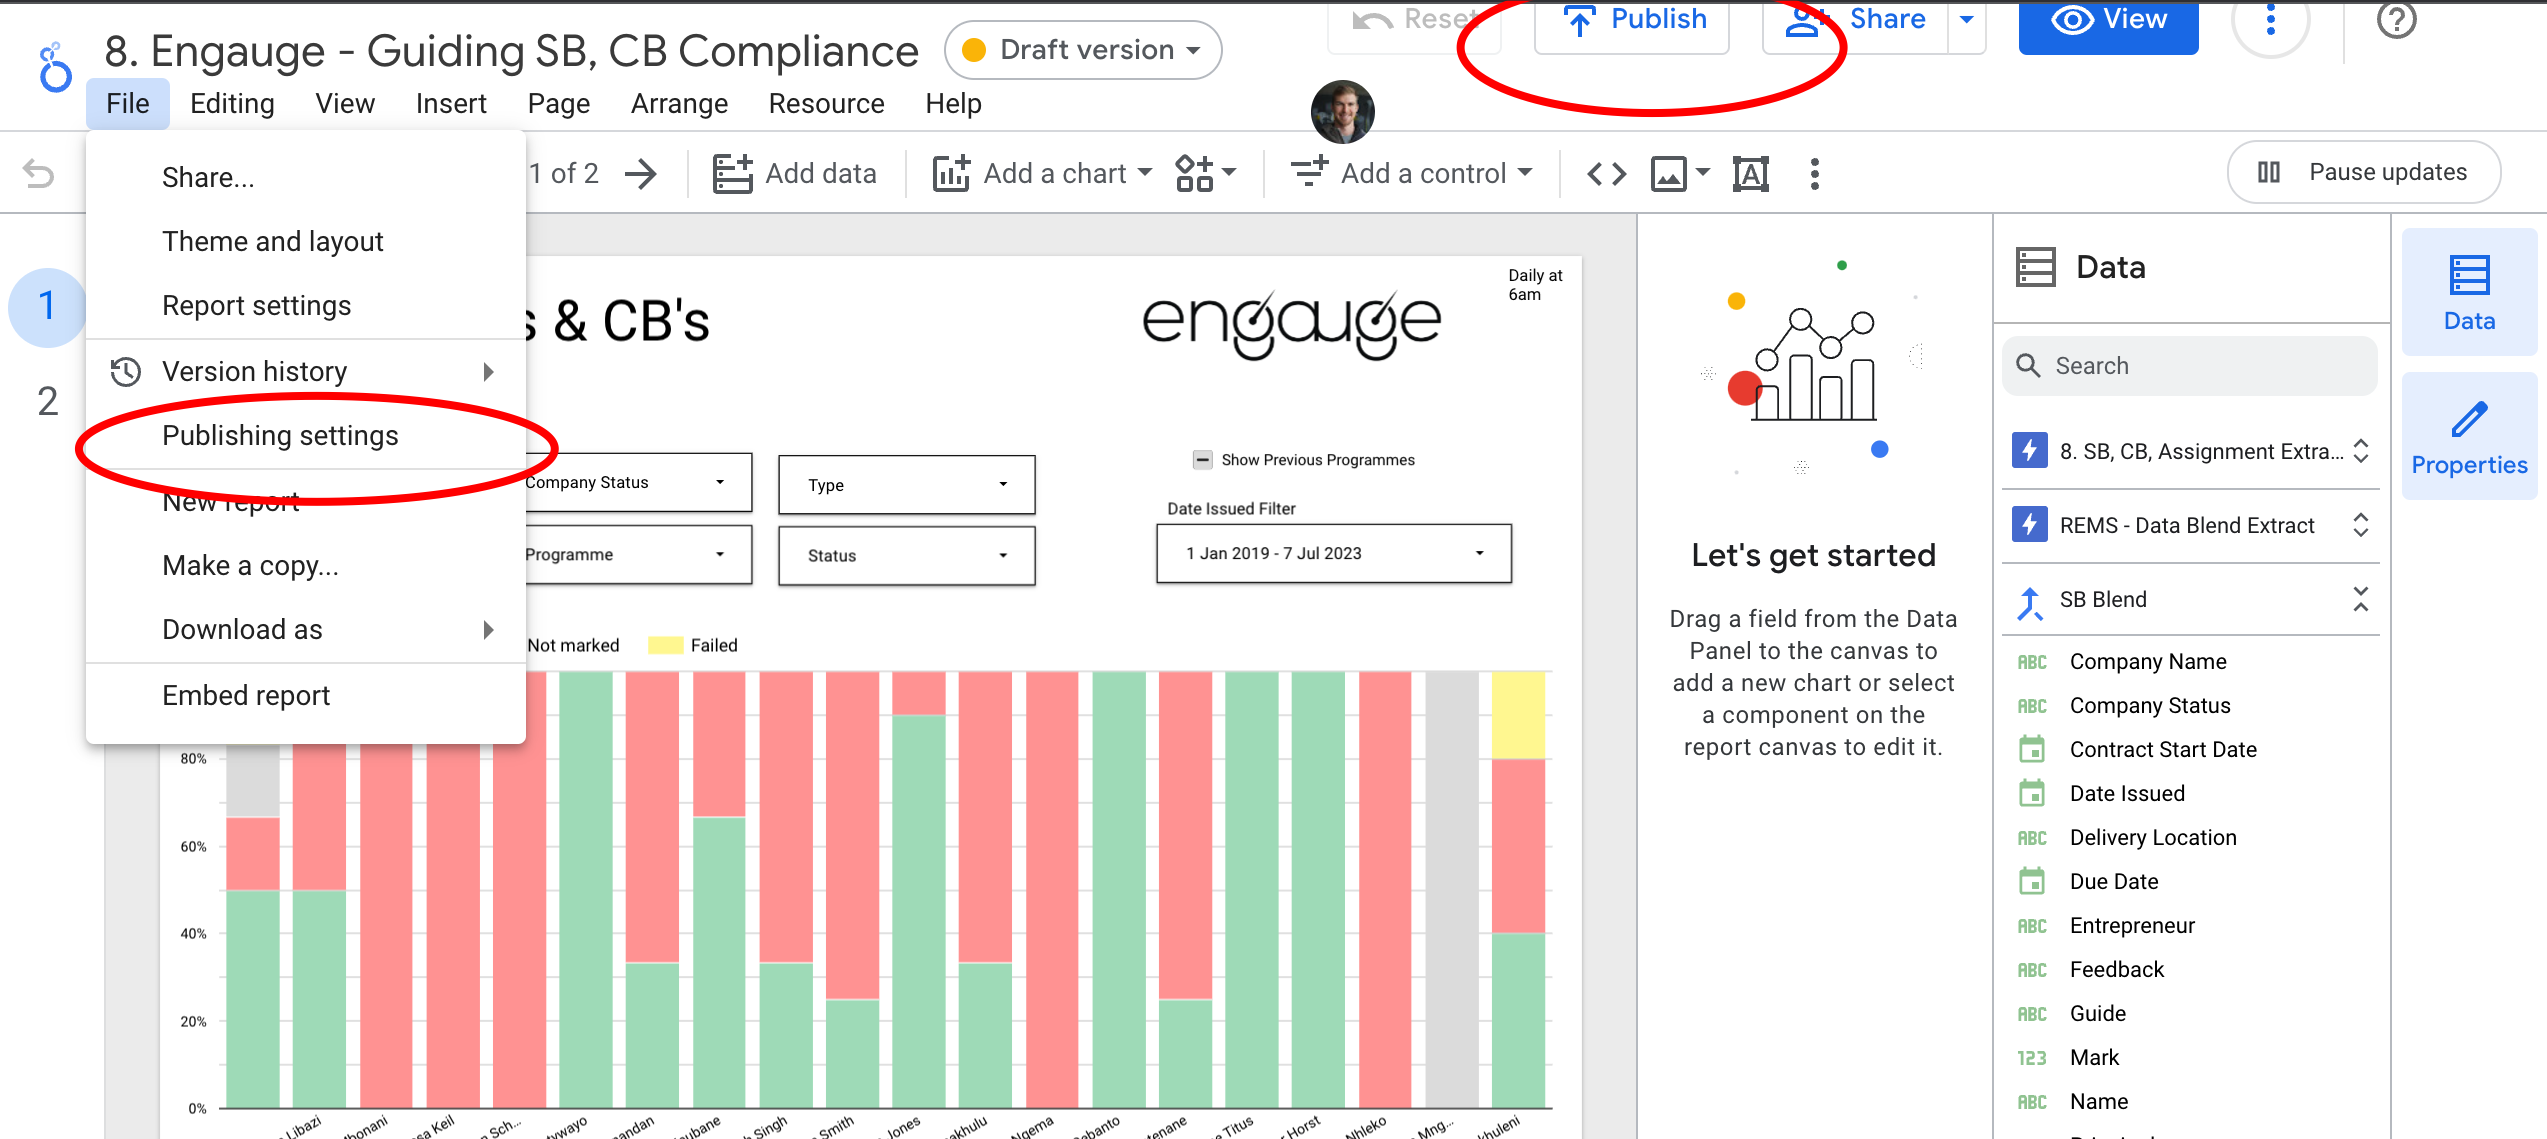Open the help question mark icon
The width and height of the screenshot is (2547, 1139).
[2396, 20]
